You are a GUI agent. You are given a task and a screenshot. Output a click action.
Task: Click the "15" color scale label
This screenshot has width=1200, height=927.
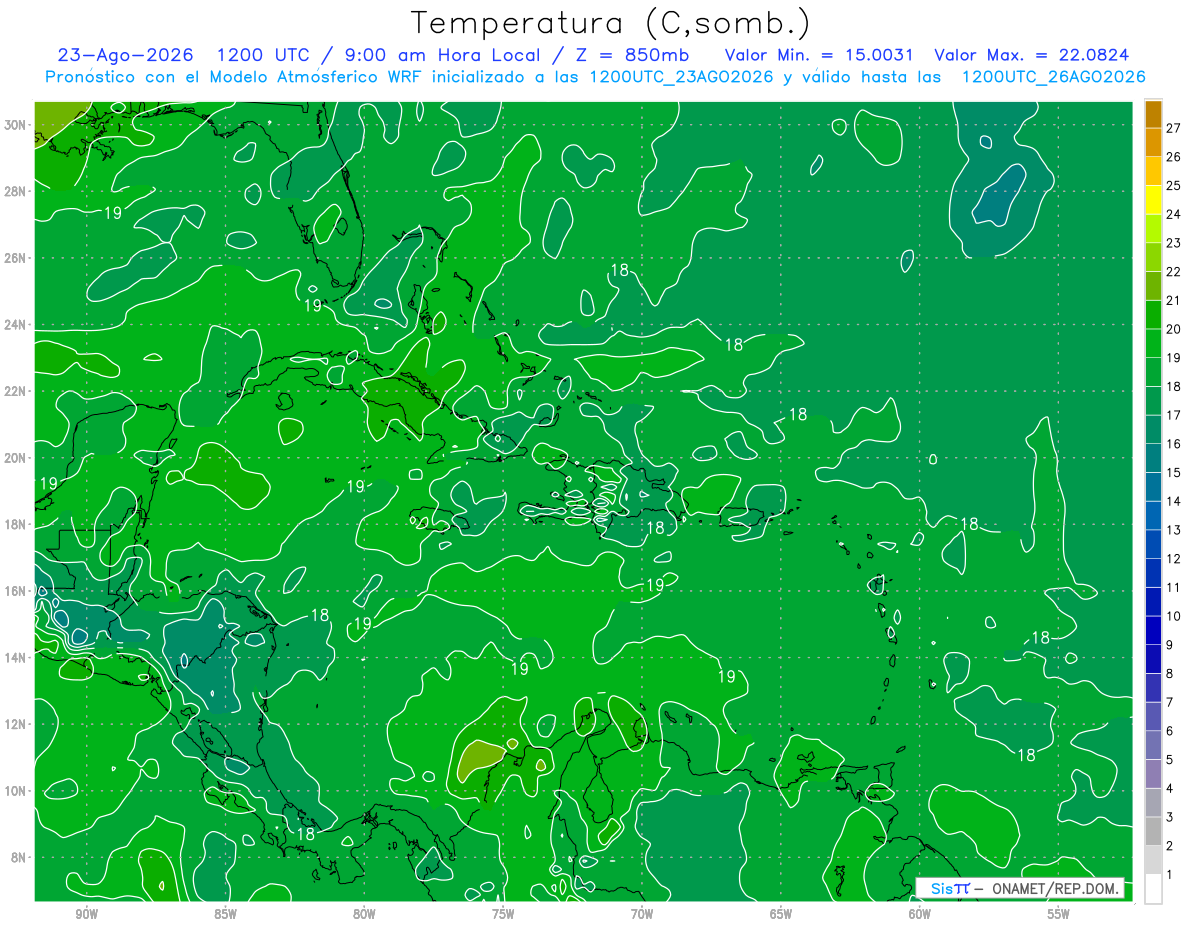coord(1173,472)
